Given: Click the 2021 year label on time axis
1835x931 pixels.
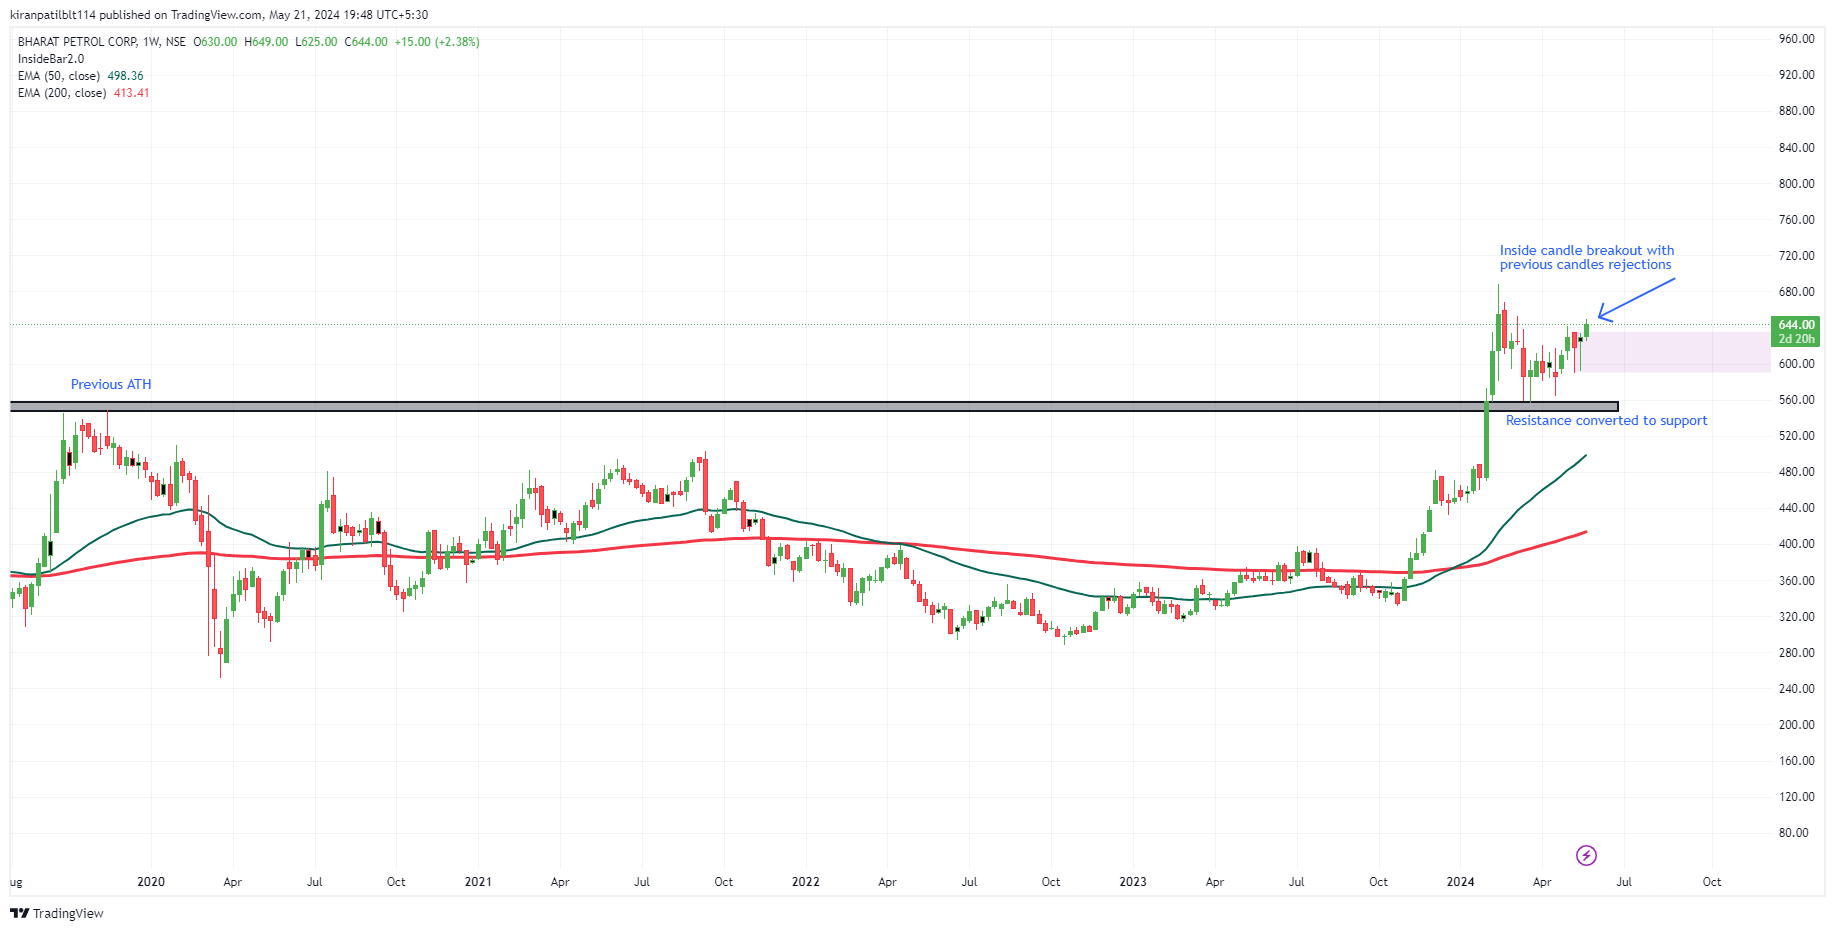Looking at the screenshot, I should point(478,882).
